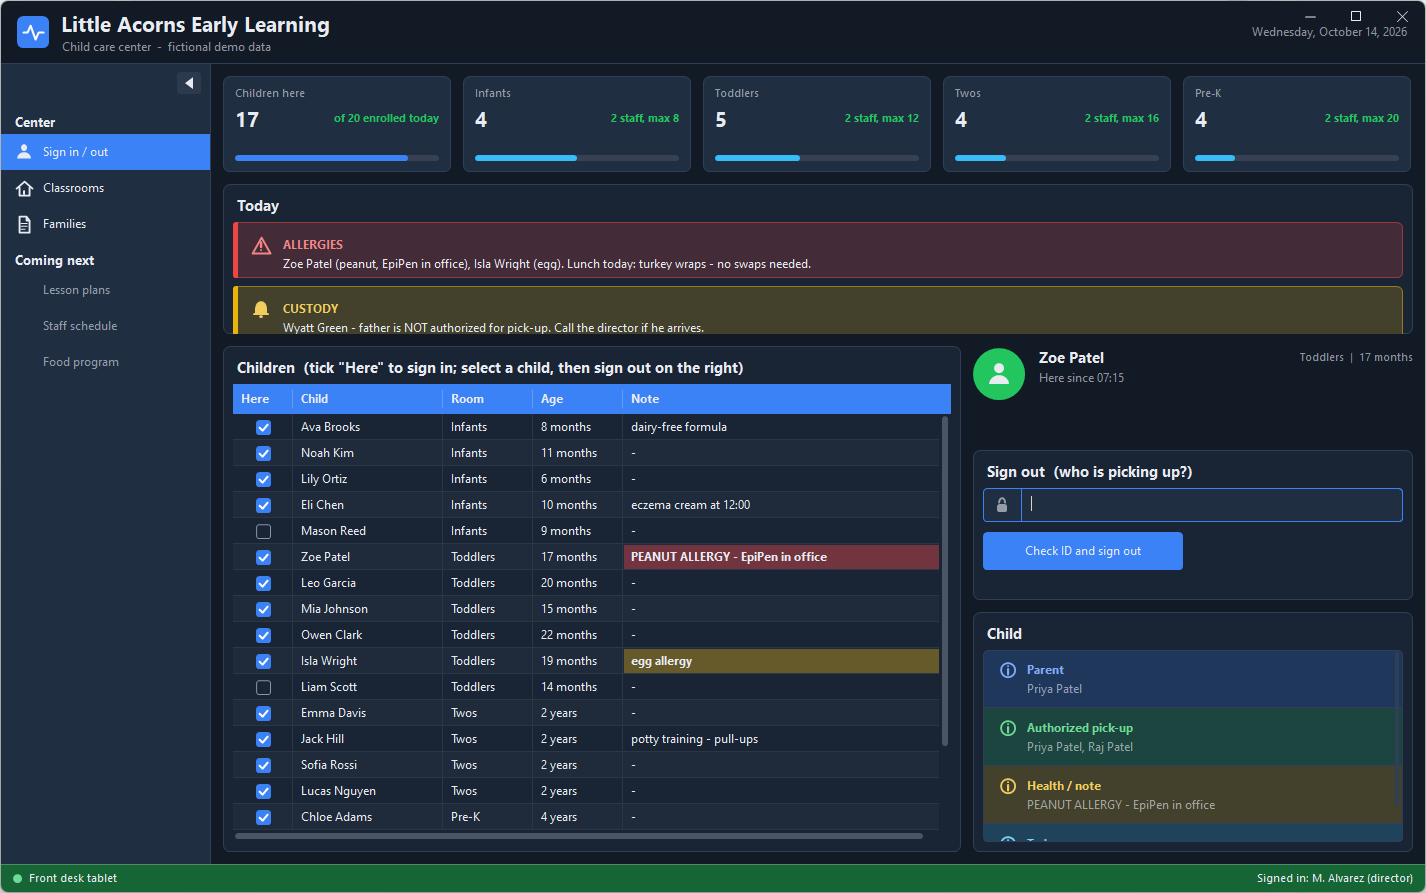Click the Allergies warning triangle icon
1426x893 pixels.
tap(261, 245)
